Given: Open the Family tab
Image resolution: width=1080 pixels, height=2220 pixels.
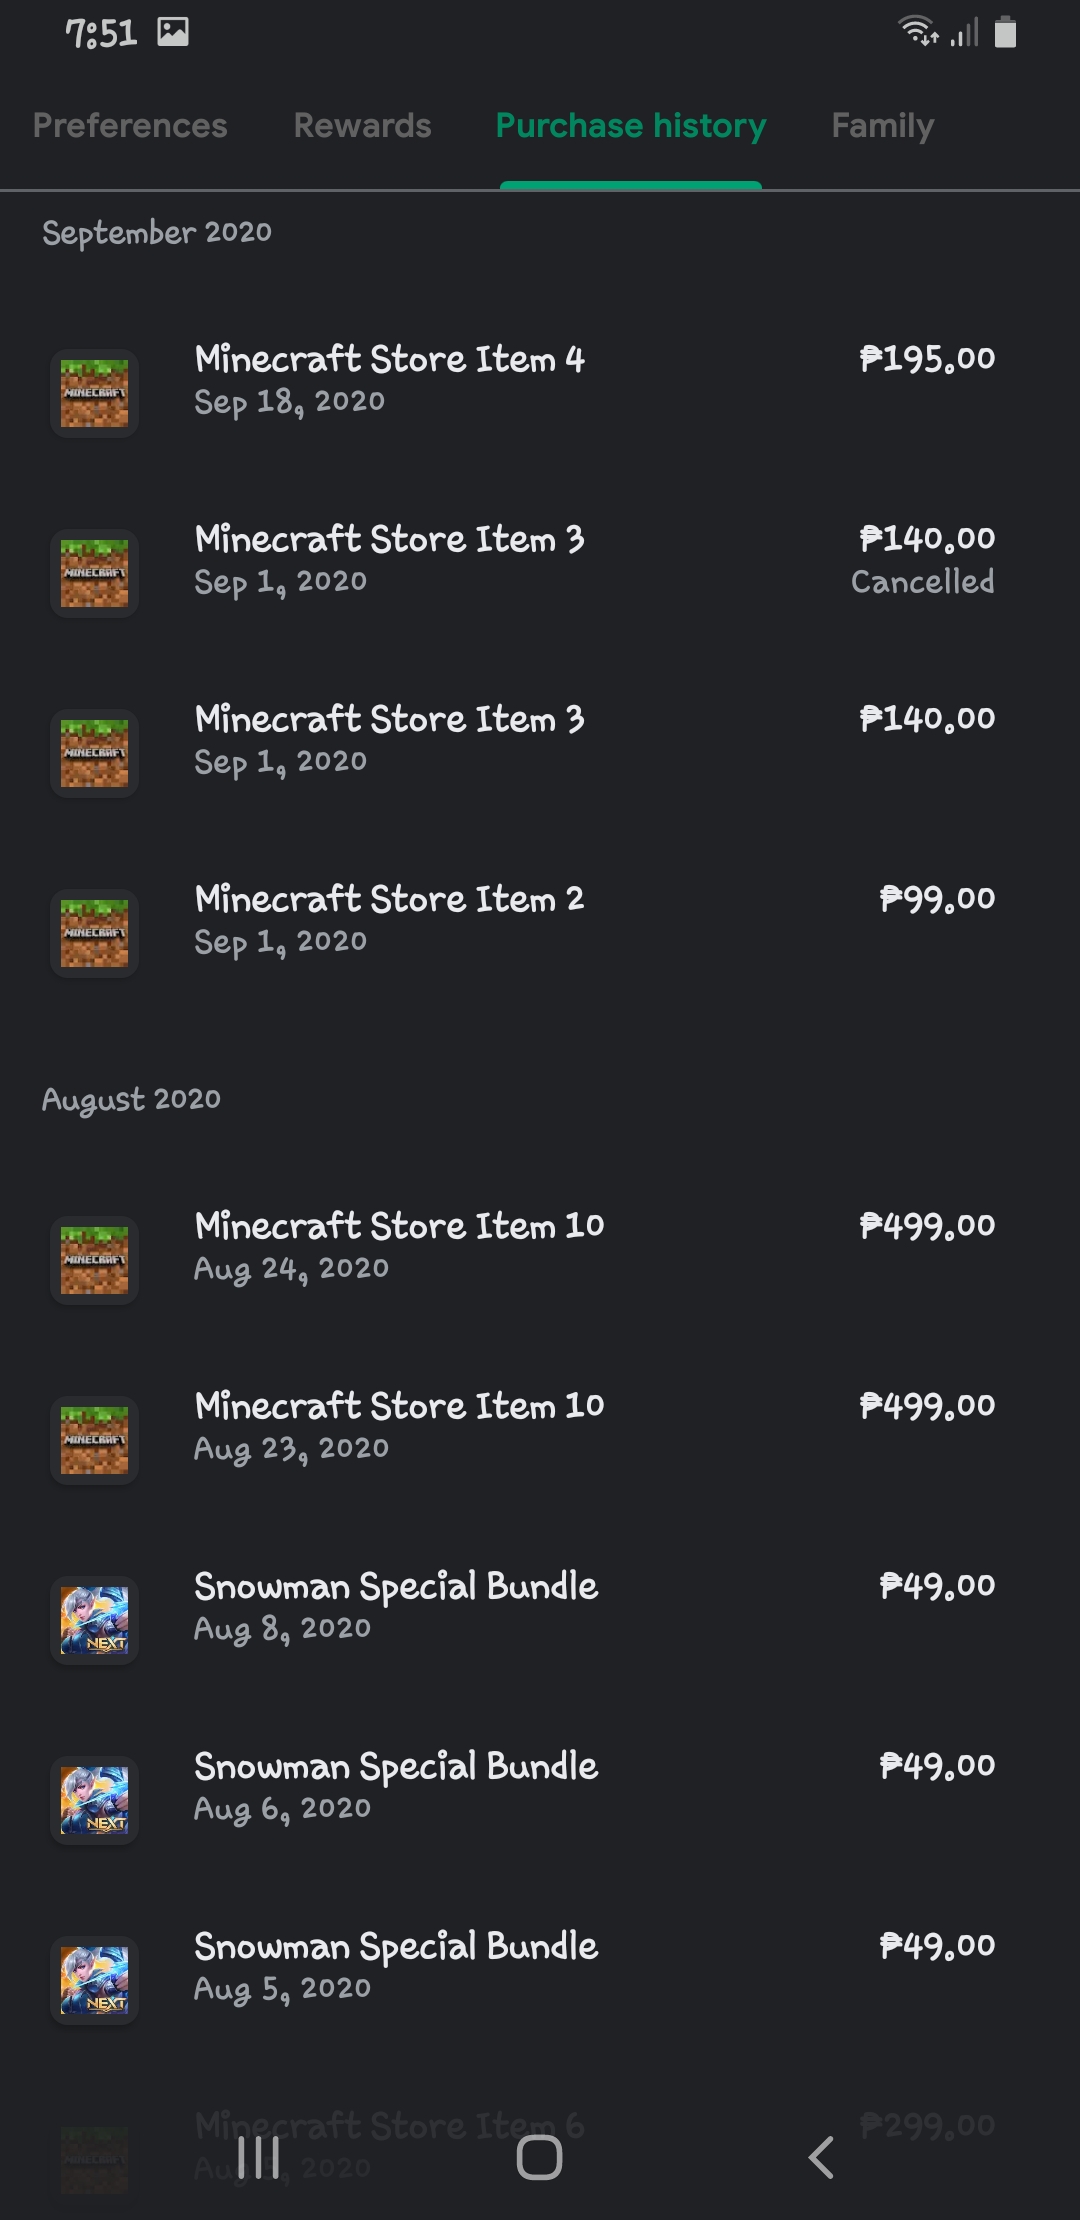Looking at the screenshot, I should pyautogui.click(x=882, y=126).
